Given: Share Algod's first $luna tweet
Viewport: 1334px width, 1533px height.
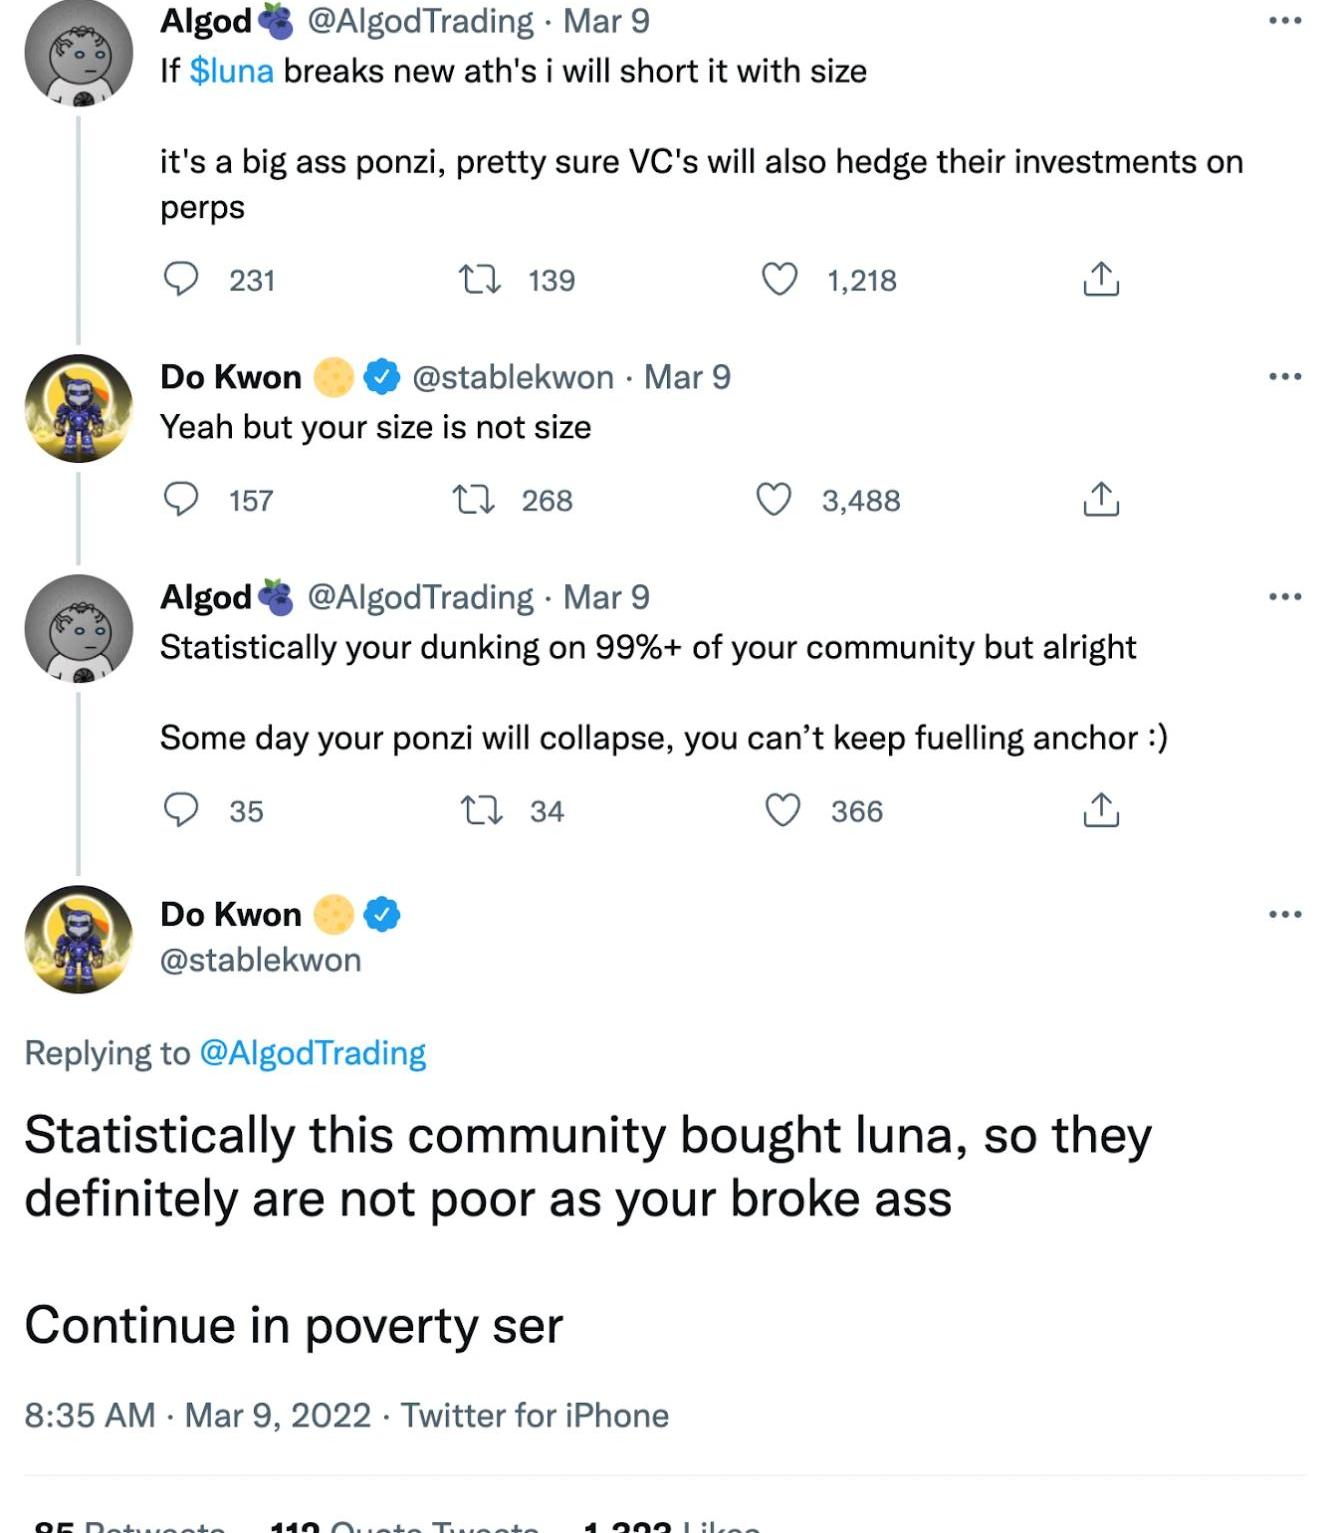Looking at the screenshot, I should 1100,279.
